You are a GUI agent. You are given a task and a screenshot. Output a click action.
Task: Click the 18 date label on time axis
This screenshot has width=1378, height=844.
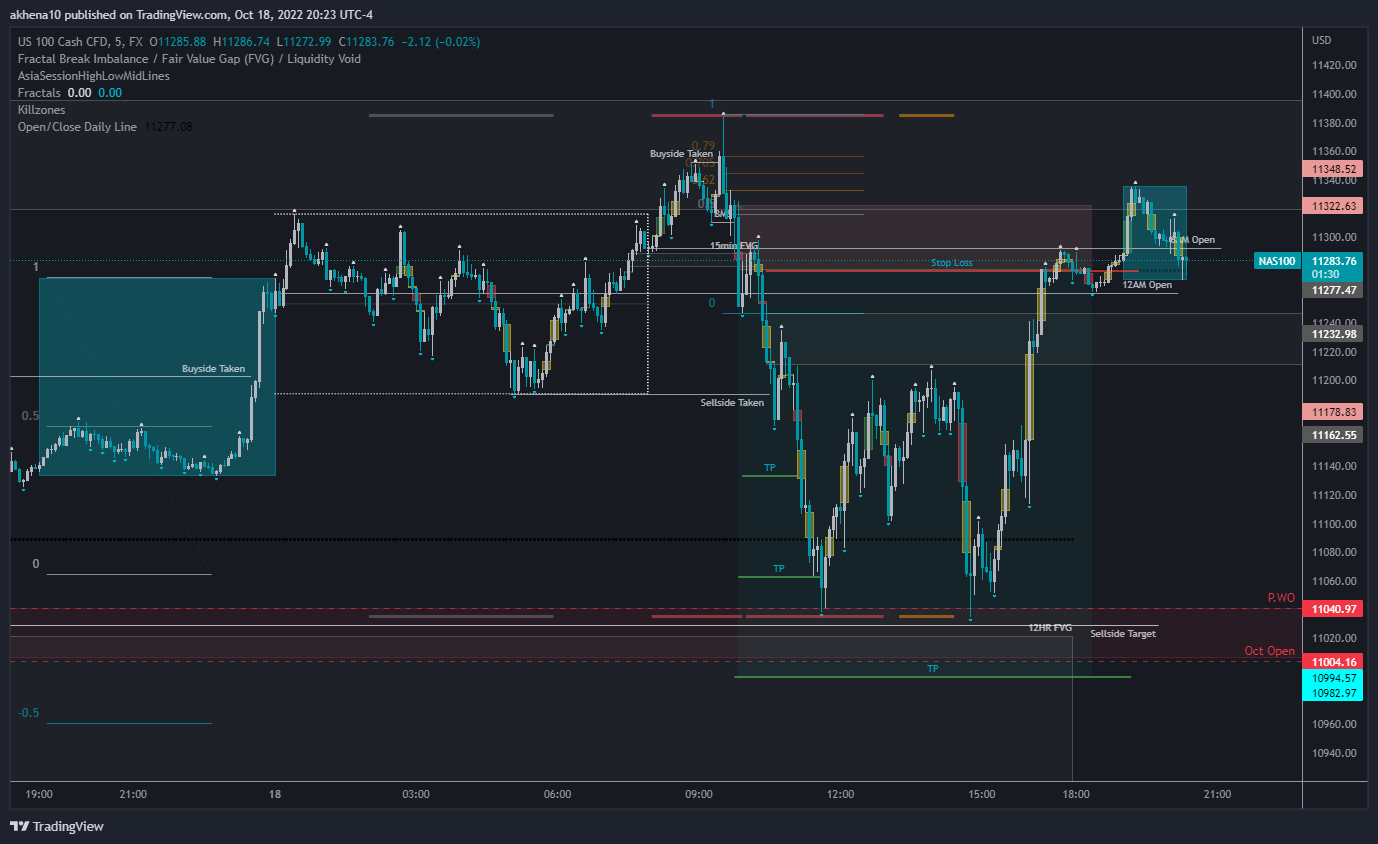pyautogui.click(x=274, y=794)
